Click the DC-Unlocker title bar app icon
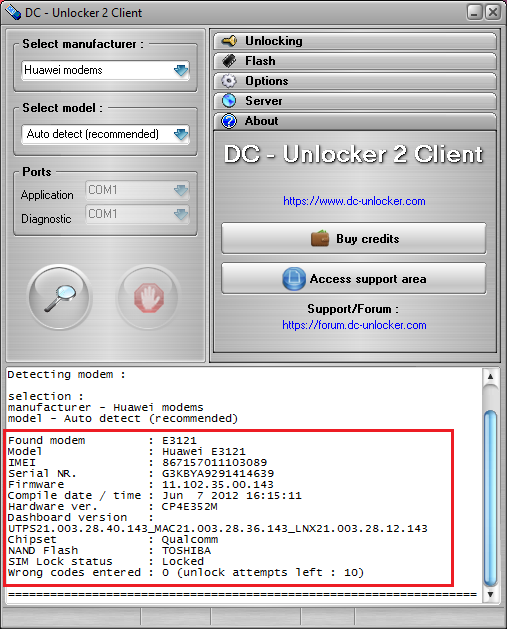 pos(12,12)
